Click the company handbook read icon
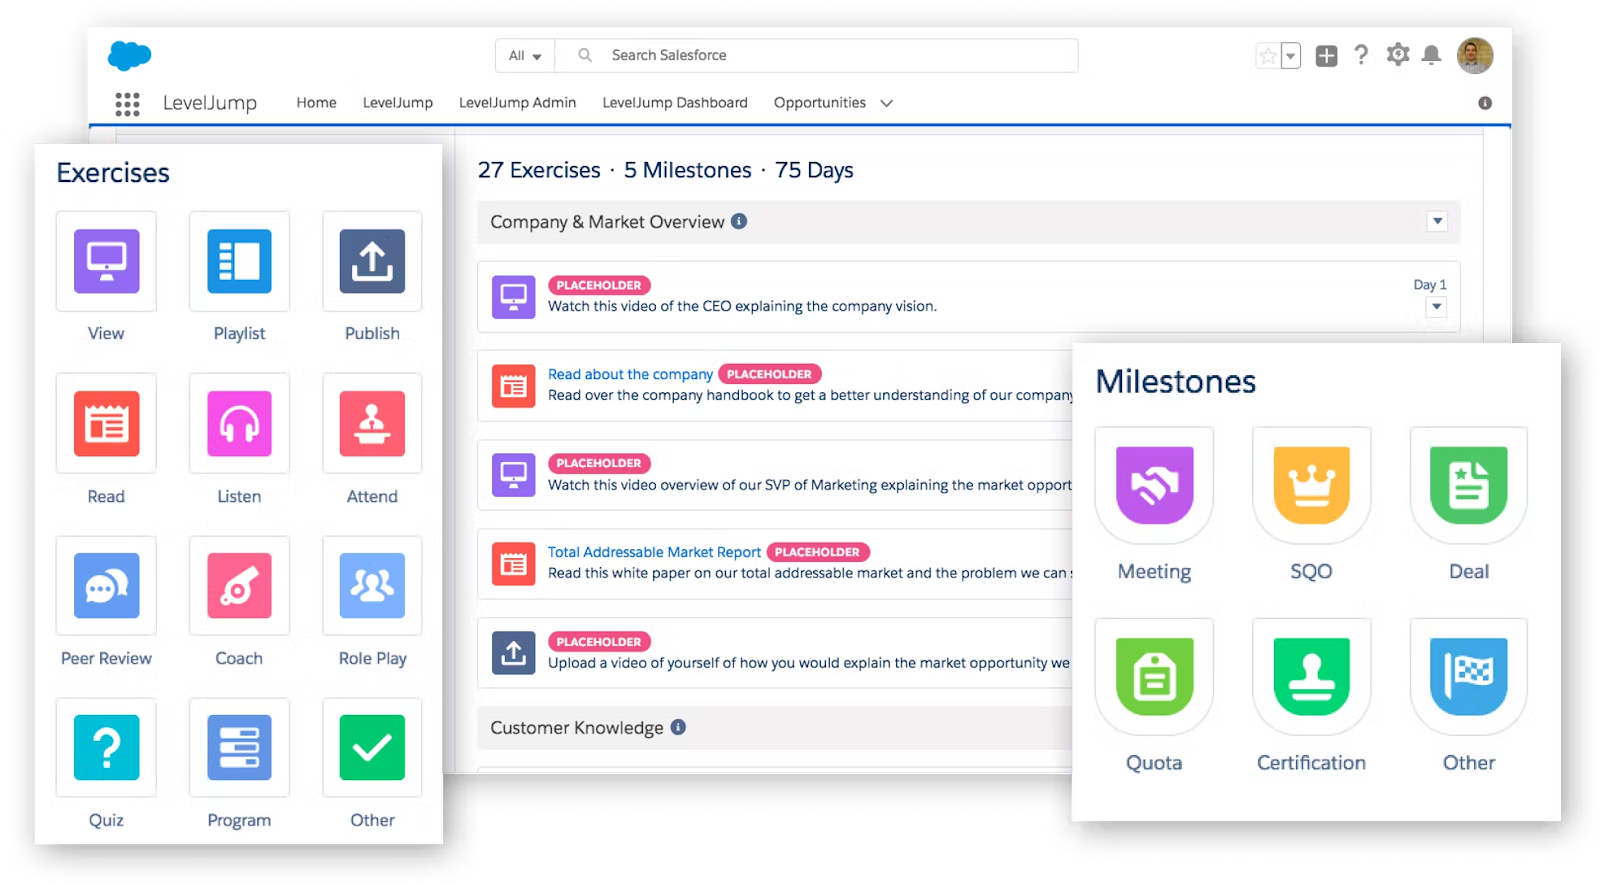Image resolution: width=1600 pixels, height=885 pixels. 514,386
